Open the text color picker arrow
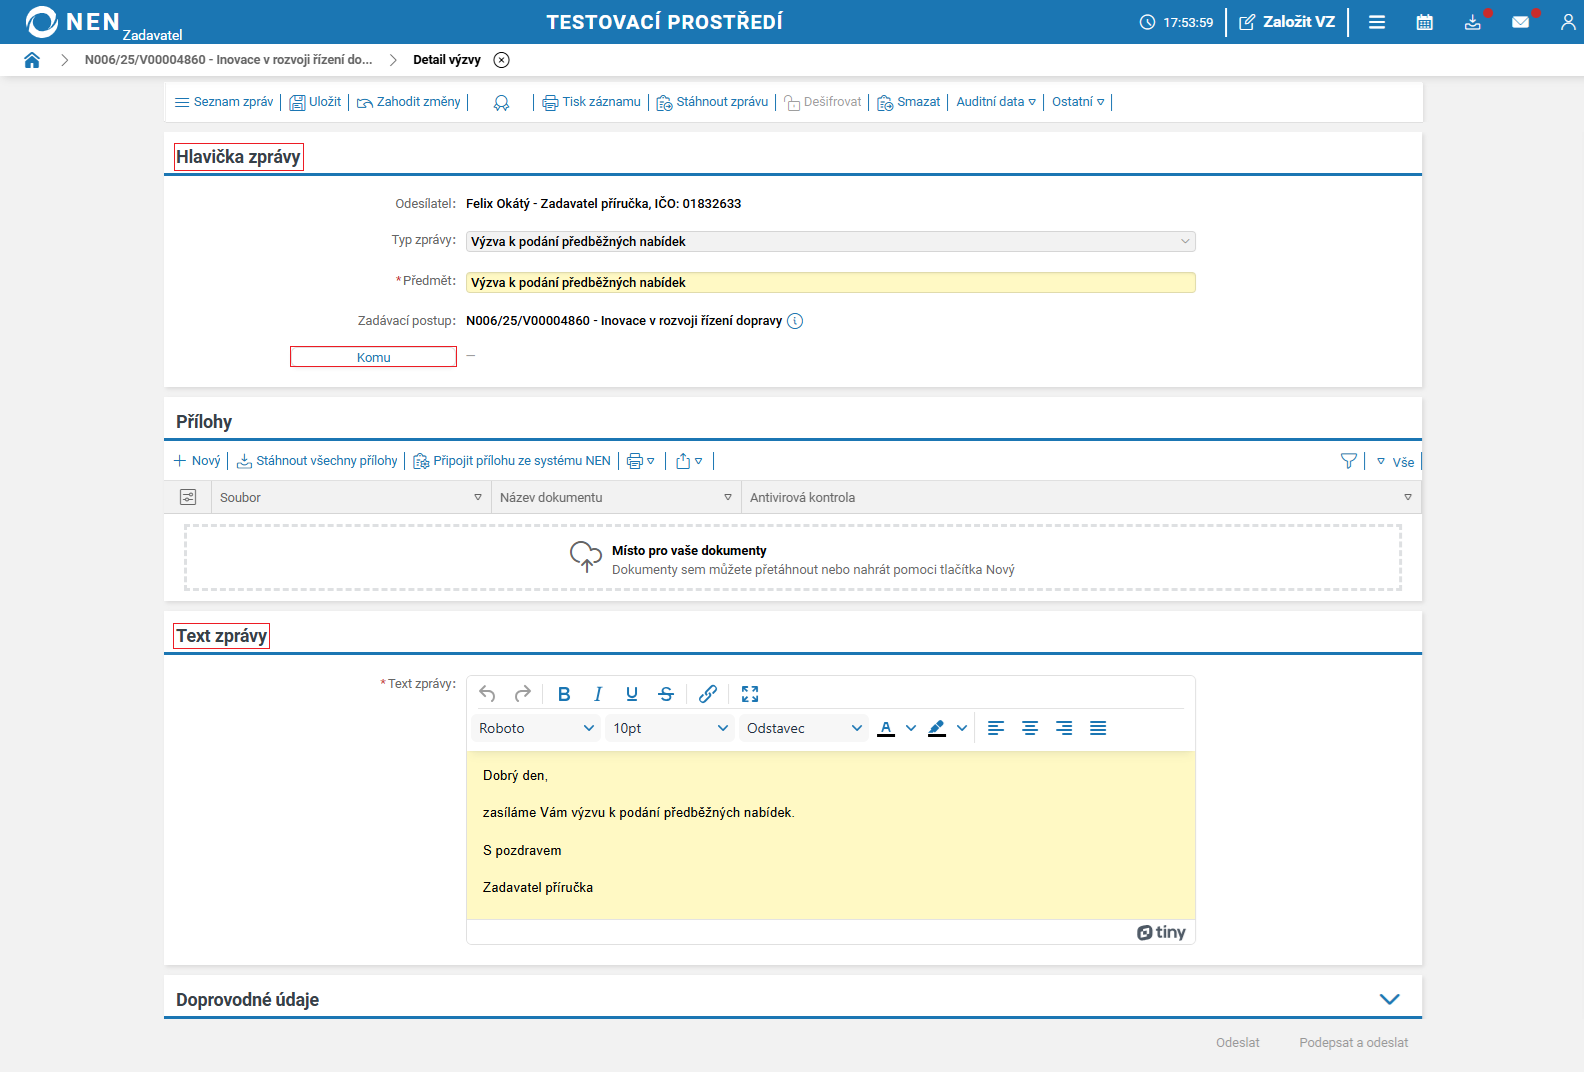 coord(911,728)
